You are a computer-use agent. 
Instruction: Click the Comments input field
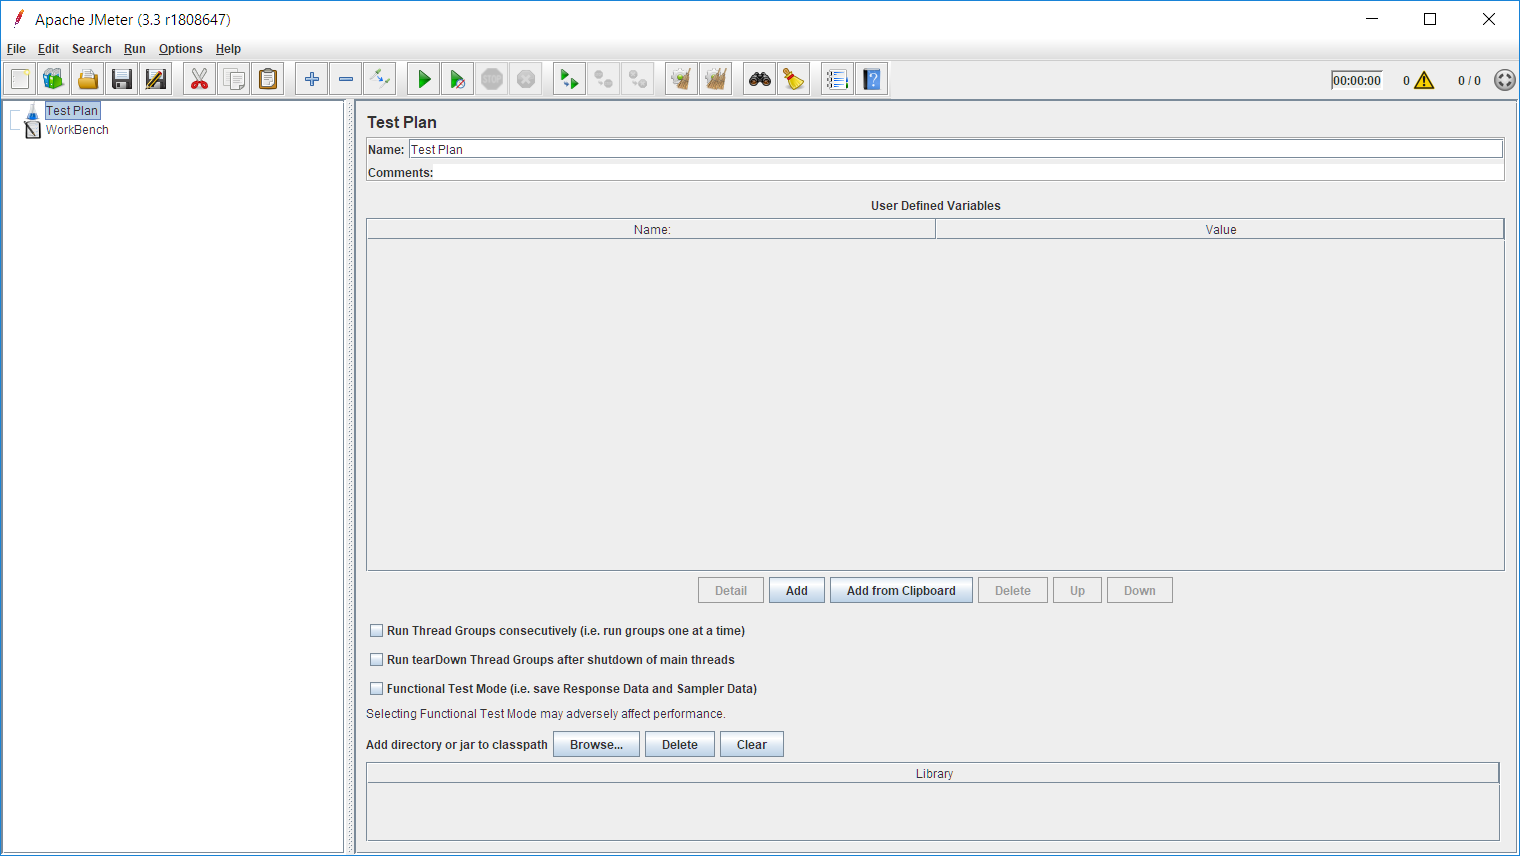click(x=968, y=173)
